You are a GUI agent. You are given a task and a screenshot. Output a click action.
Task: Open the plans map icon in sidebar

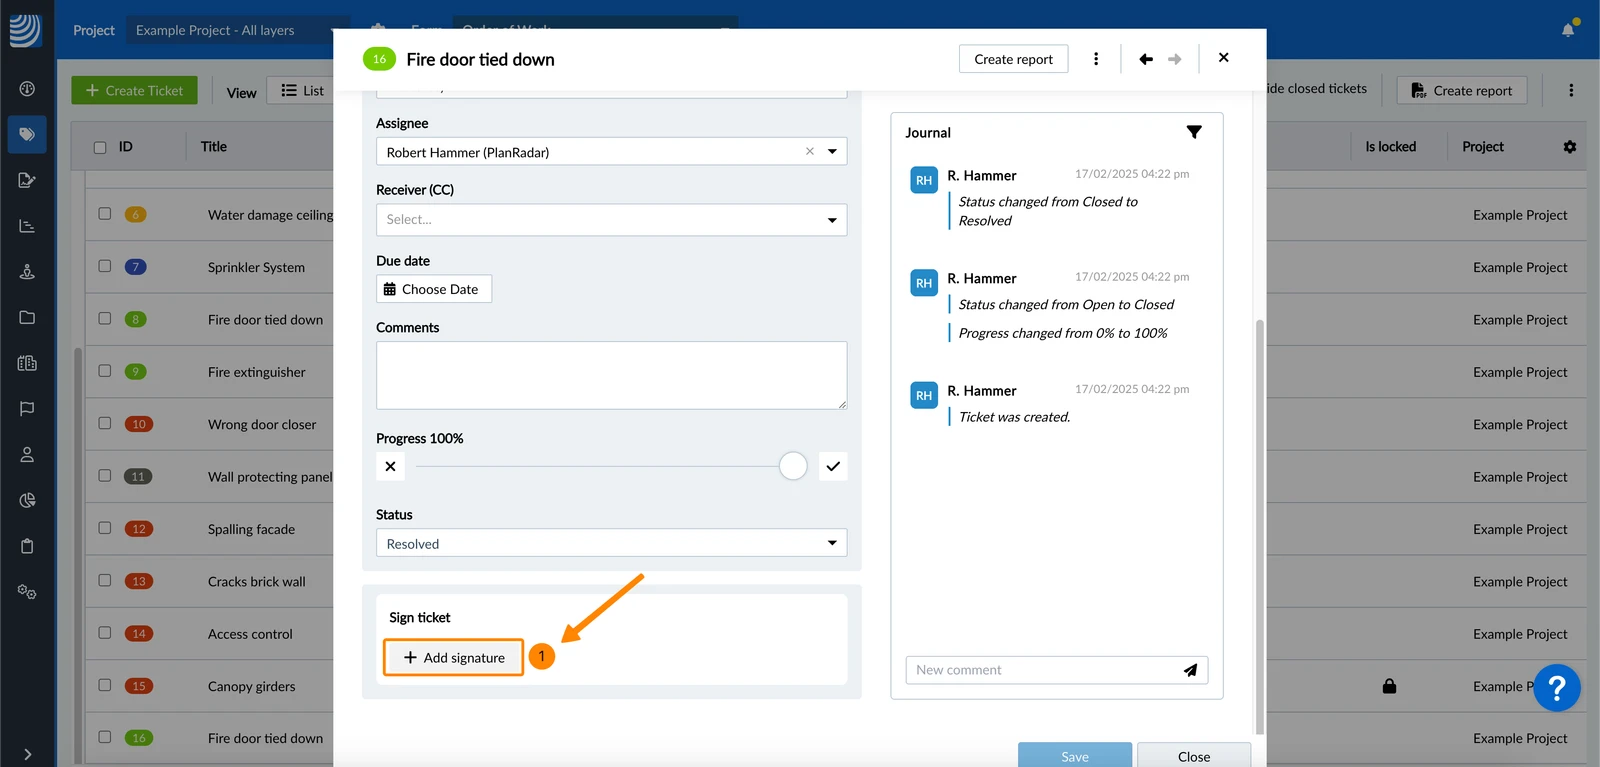tap(27, 363)
